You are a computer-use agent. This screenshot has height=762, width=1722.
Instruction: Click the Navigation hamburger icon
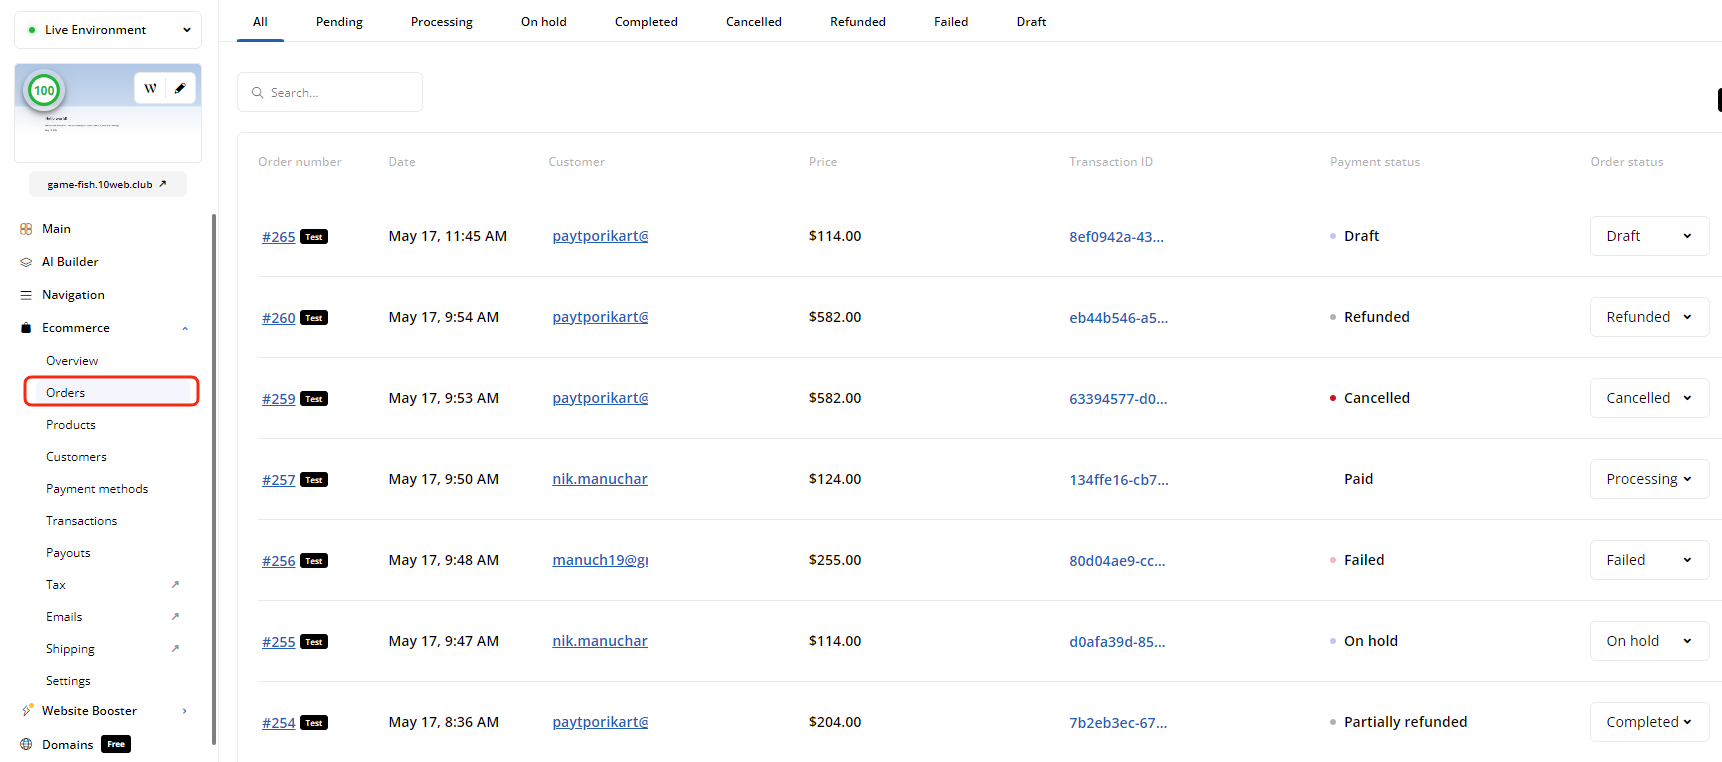coord(26,295)
